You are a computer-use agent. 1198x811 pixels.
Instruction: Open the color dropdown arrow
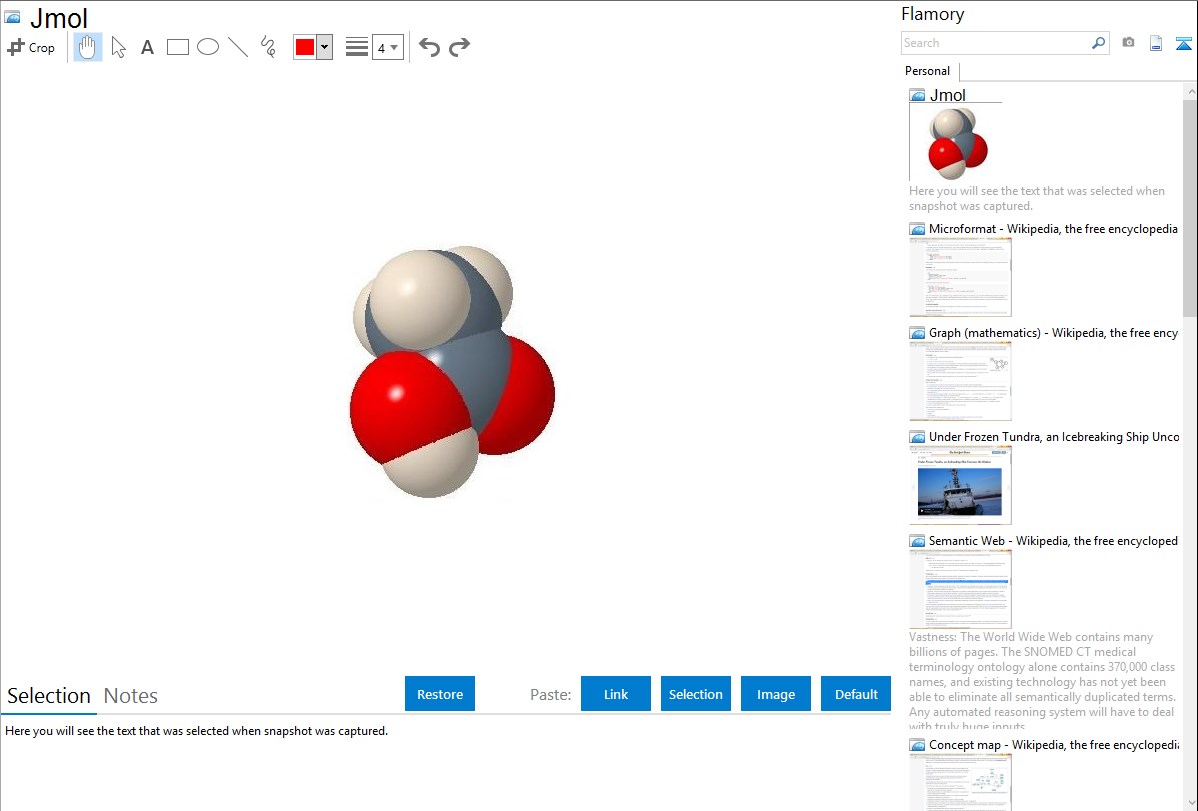pyautogui.click(x=324, y=47)
